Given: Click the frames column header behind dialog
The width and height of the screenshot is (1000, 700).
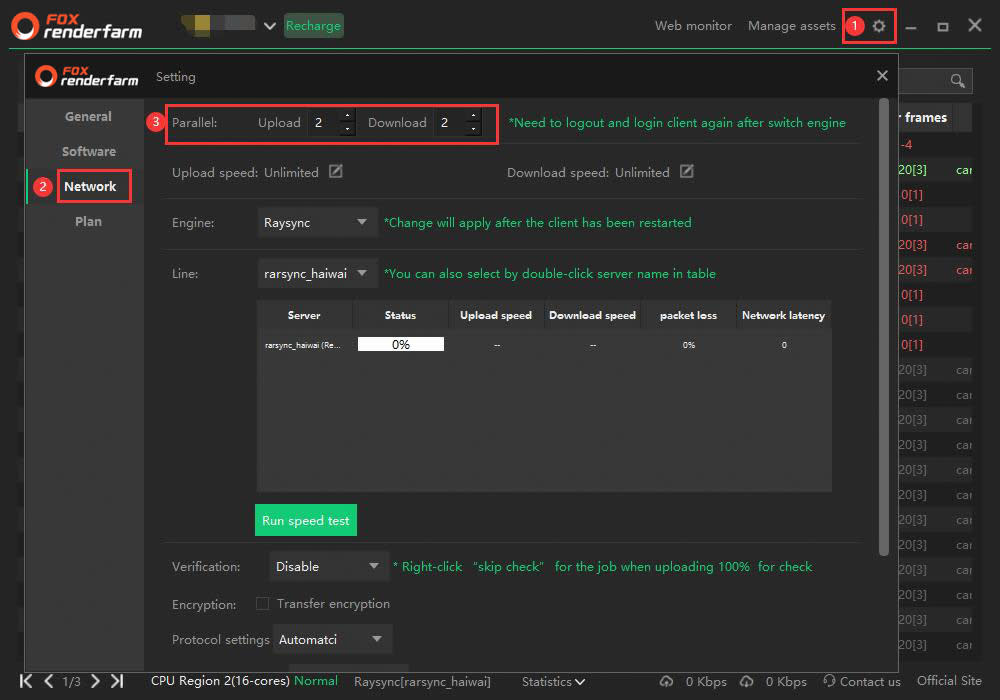Looking at the screenshot, I should coord(924,117).
